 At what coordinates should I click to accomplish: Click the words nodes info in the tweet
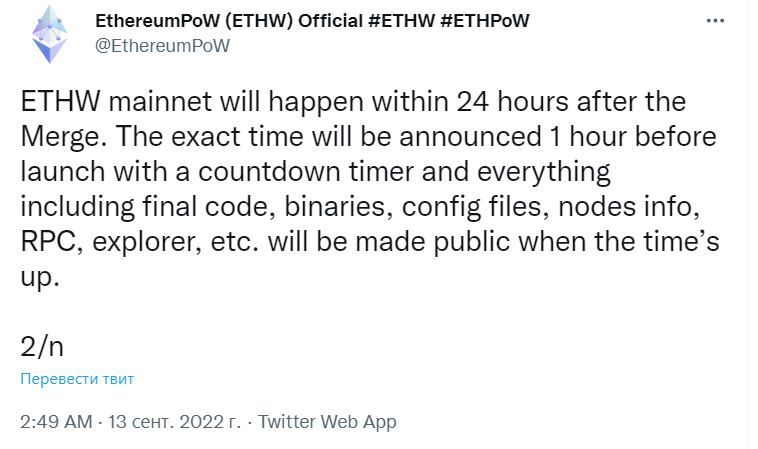point(628,207)
